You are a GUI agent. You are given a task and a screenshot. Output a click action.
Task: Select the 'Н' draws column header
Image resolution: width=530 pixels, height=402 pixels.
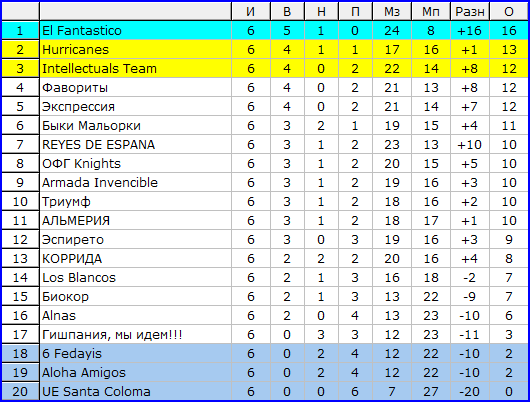pyautogui.click(x=321, y=11)
